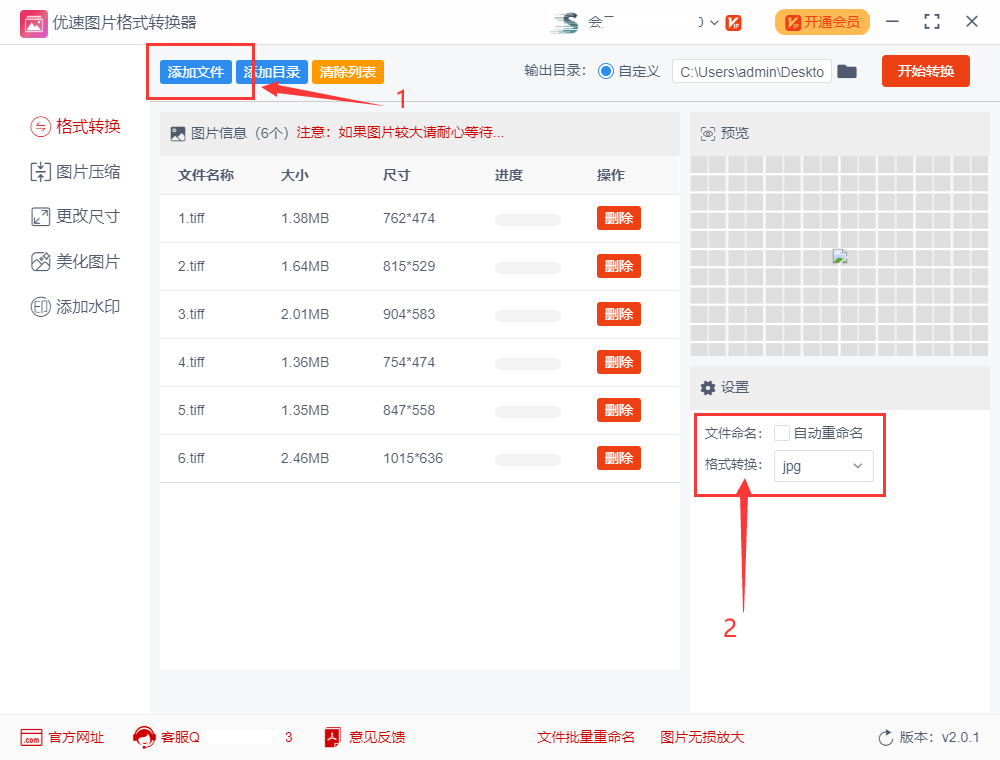Switch to the 更改尺寸 sidebar tool
The image size is (1000, 760).
point(75,217)
